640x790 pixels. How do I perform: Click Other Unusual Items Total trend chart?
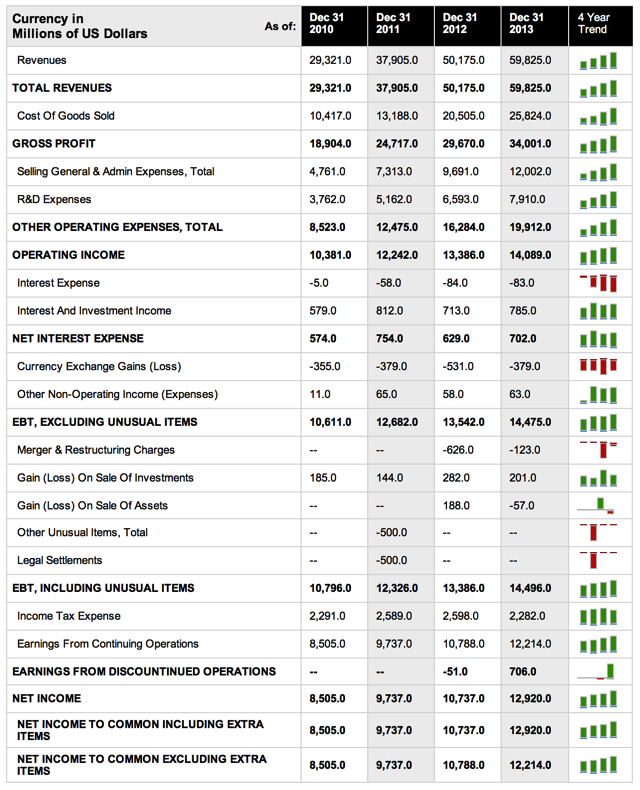point(598,532)
